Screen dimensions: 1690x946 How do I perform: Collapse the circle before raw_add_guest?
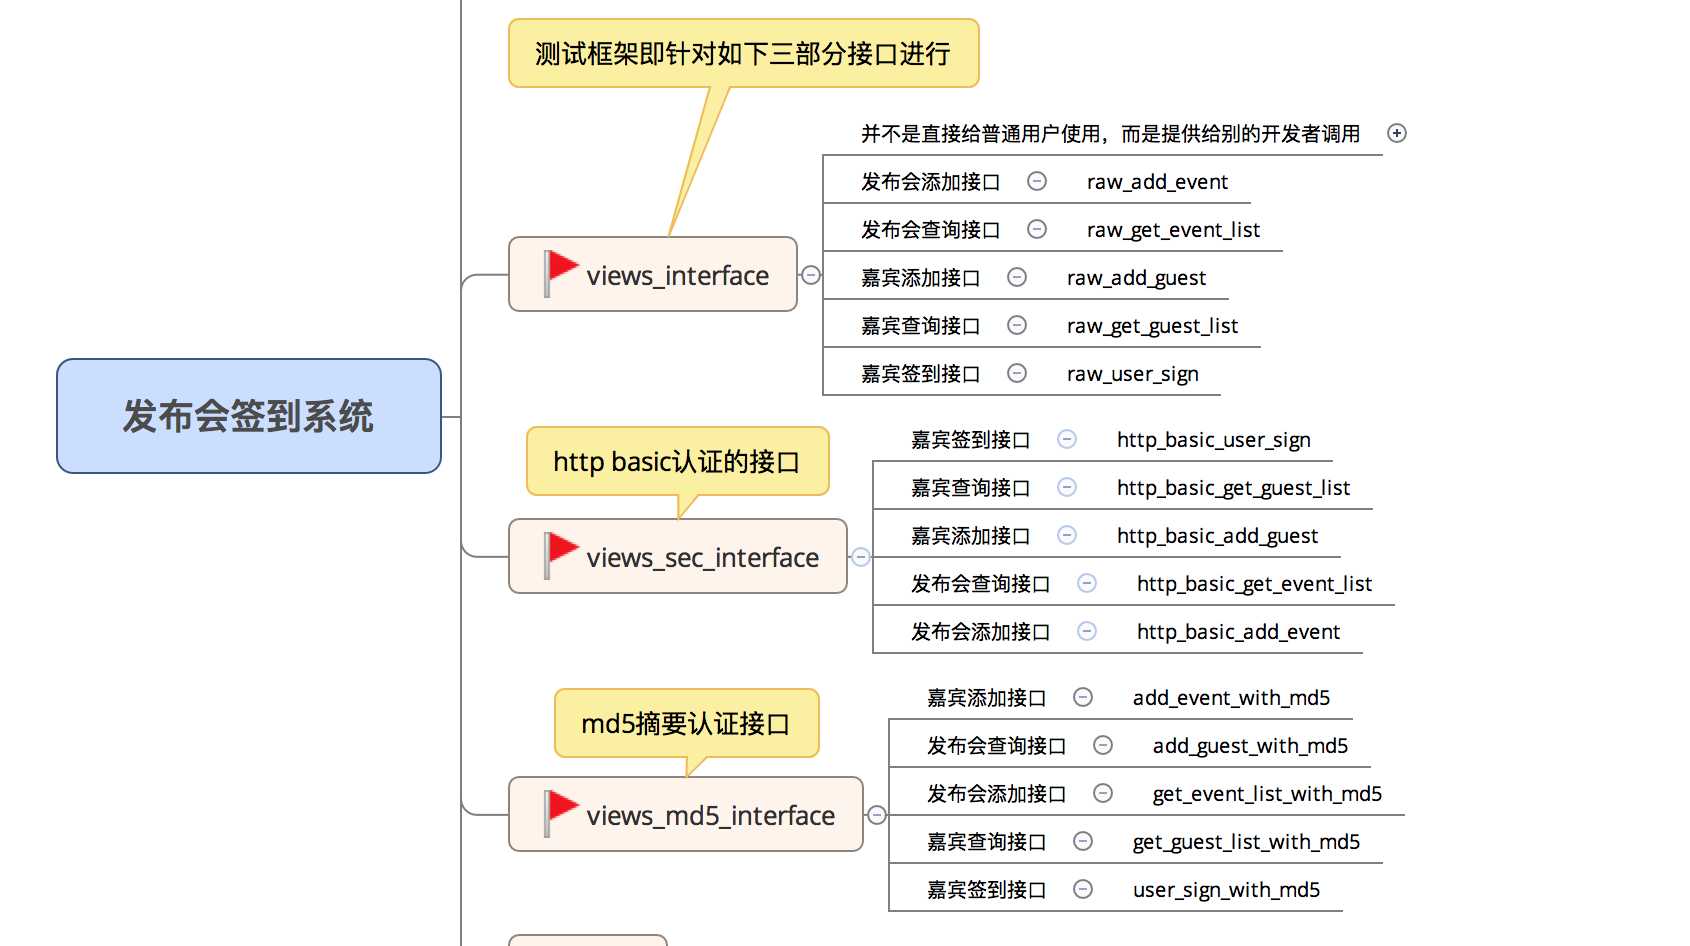1017,277
